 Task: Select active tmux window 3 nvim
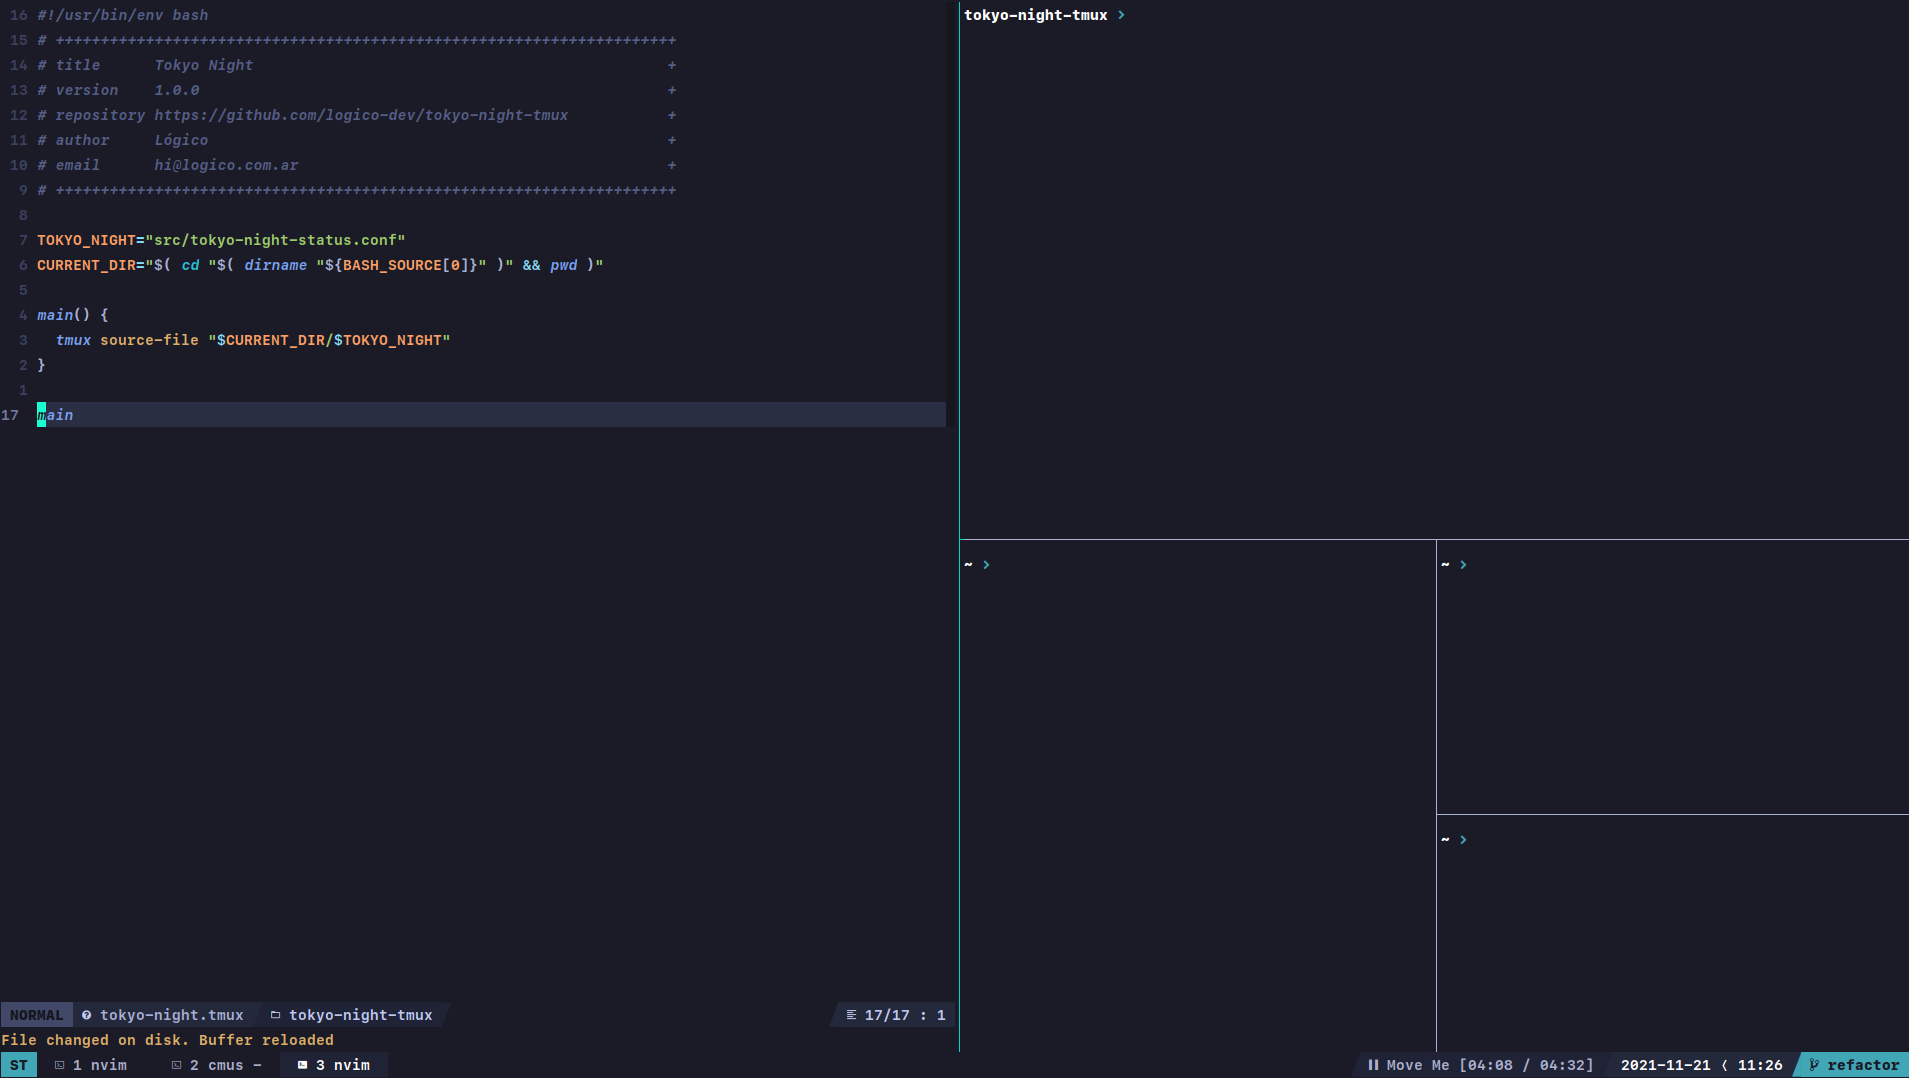pos(335,1065)
